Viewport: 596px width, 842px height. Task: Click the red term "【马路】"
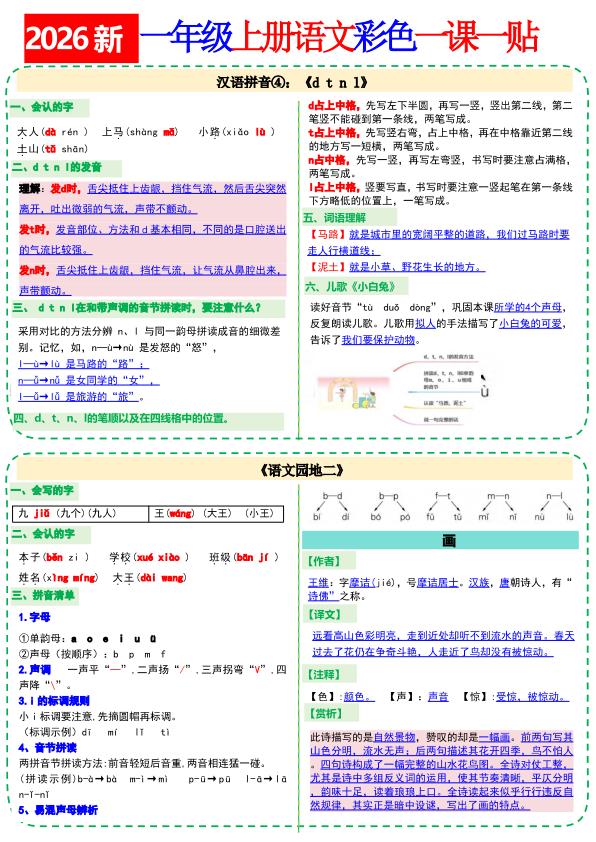coord(327,235)
